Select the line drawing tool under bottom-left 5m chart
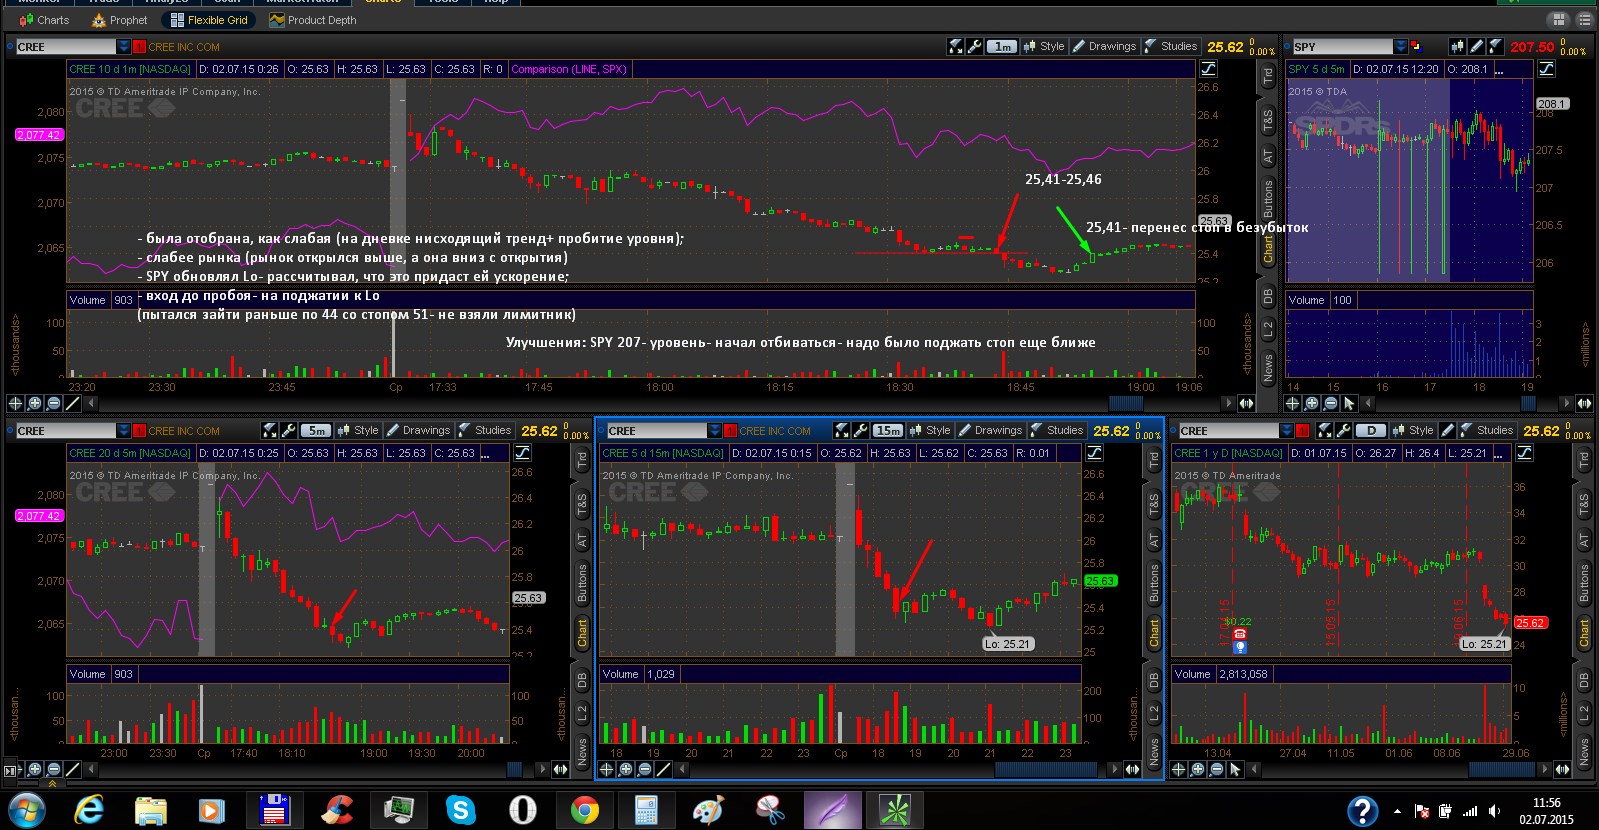 (x=72, y=769)
